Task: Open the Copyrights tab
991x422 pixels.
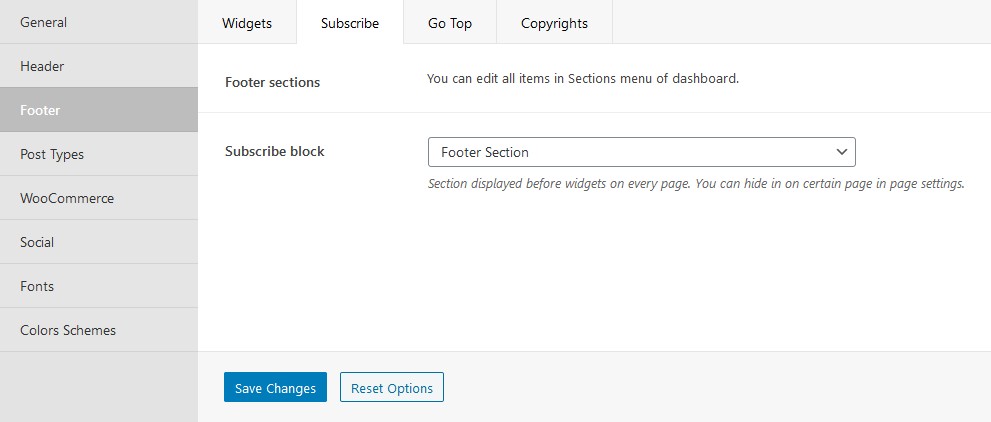Action: [x=554, y=23]
